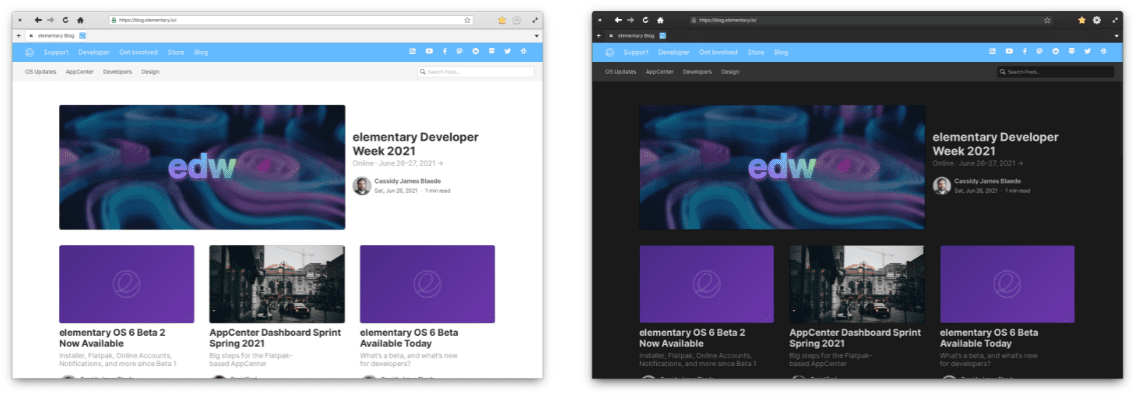
Task: Add a new tab in the dark window
Action: tap(599, 35)
